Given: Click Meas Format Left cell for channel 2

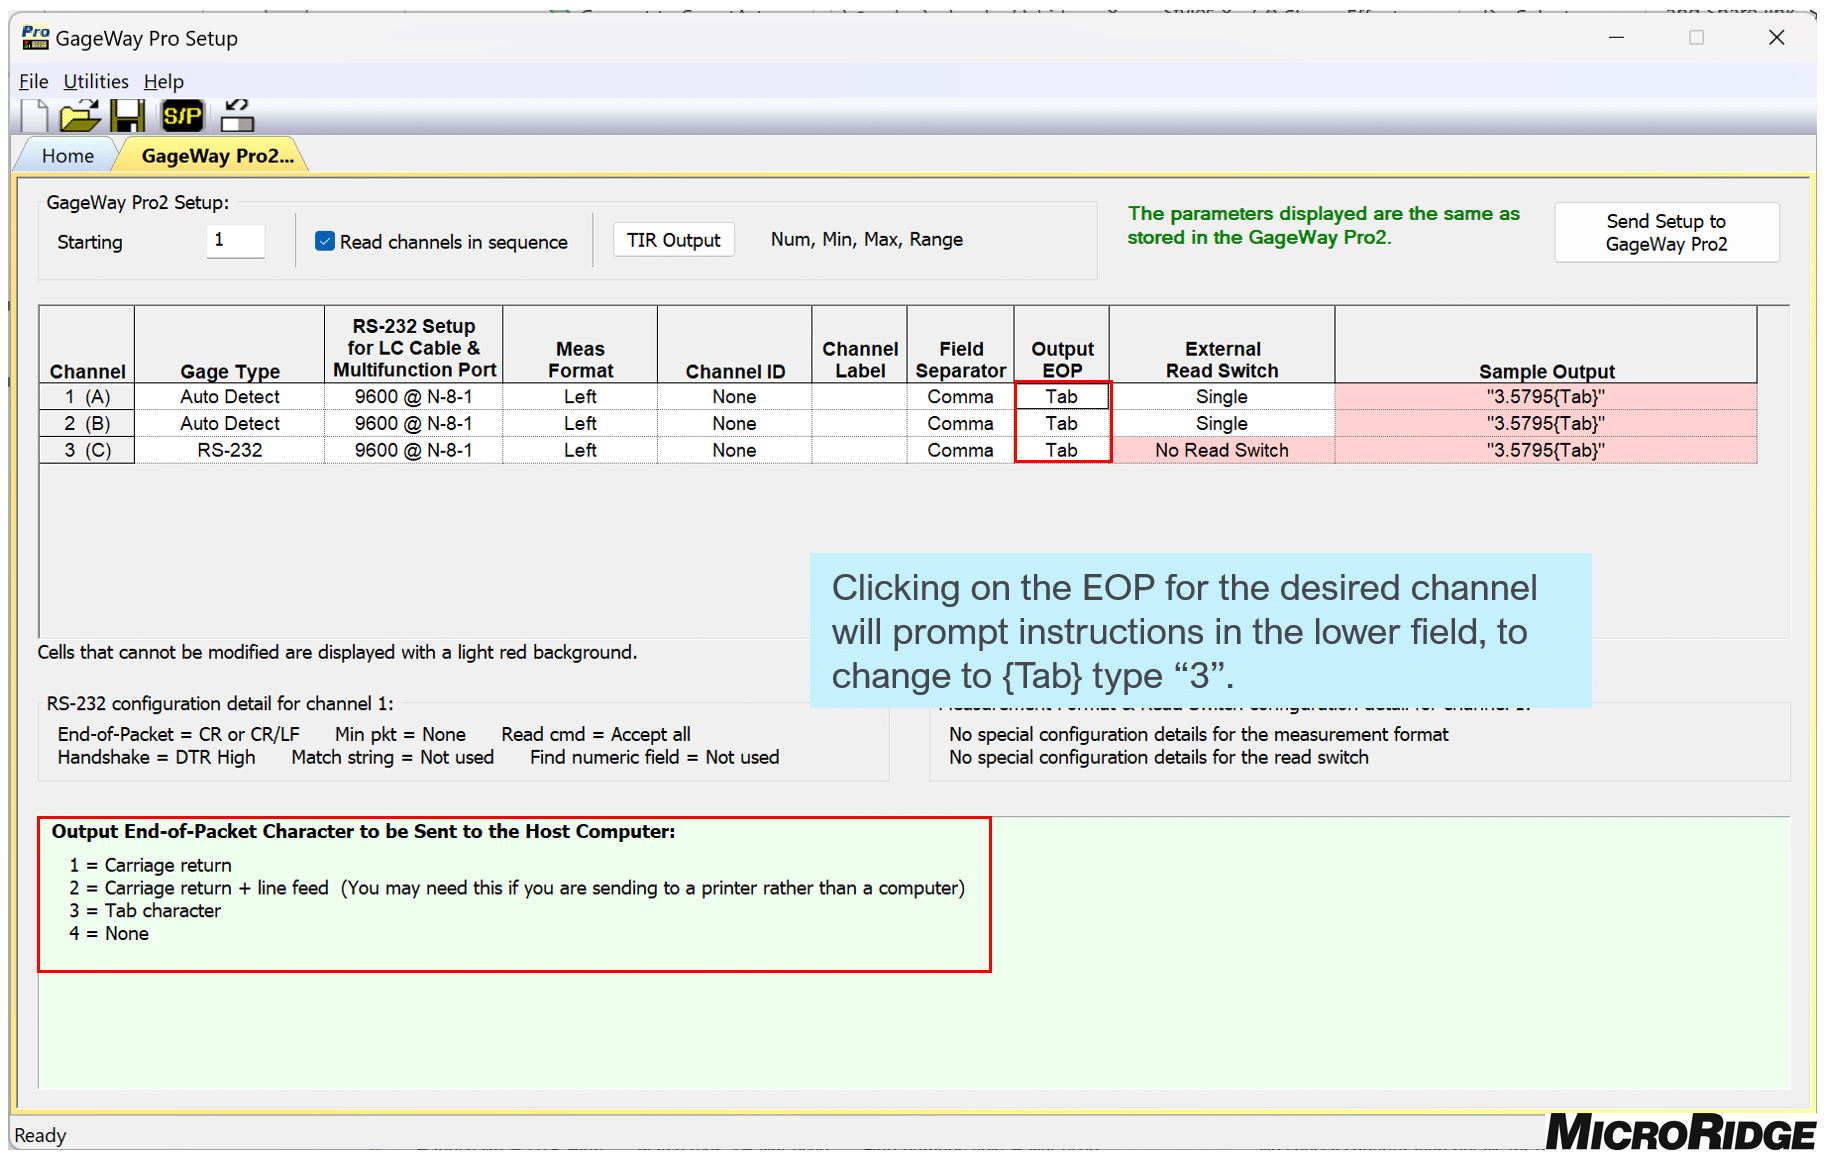Looking at the screenshot, I should (580, 423).
